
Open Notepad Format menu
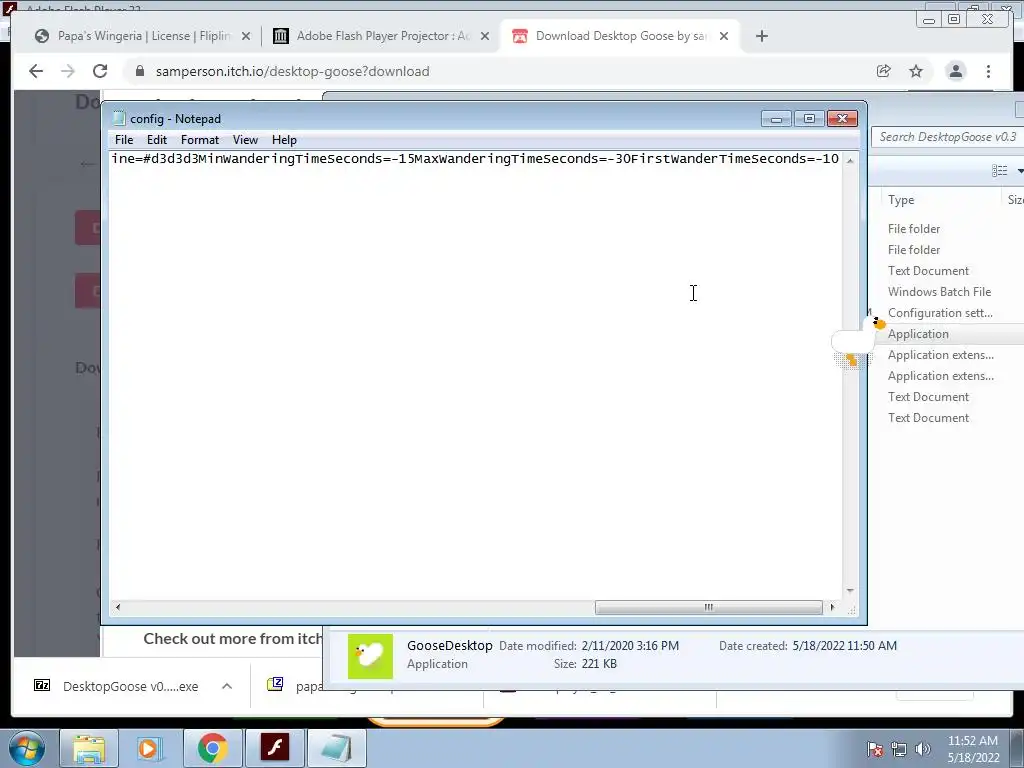[x=200, y=140]
